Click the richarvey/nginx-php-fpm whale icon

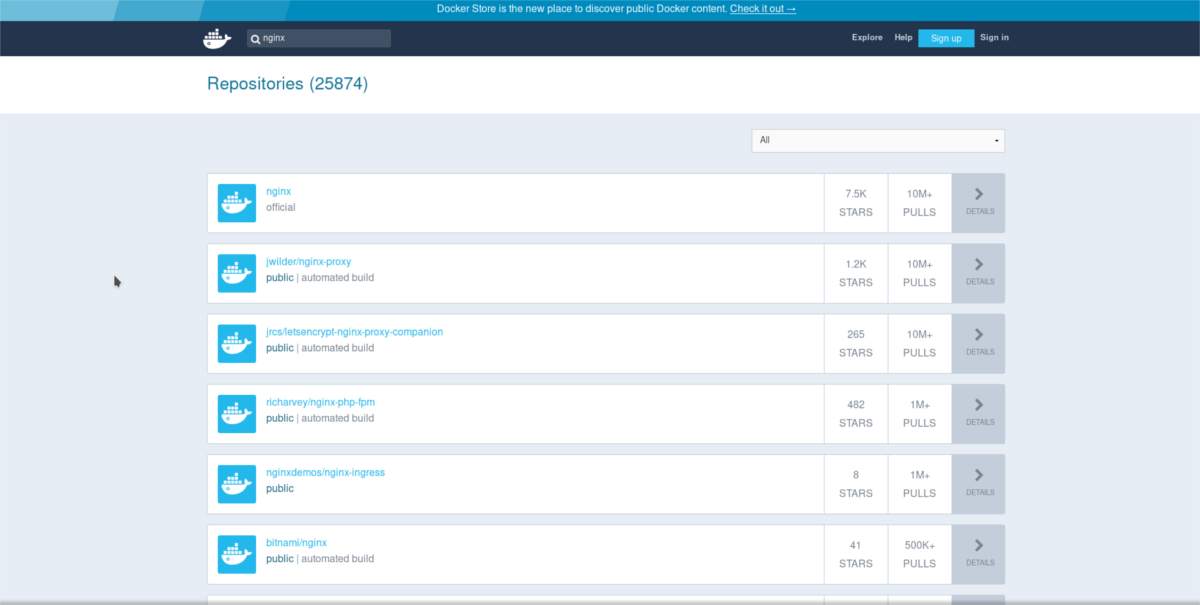[237, 414]
